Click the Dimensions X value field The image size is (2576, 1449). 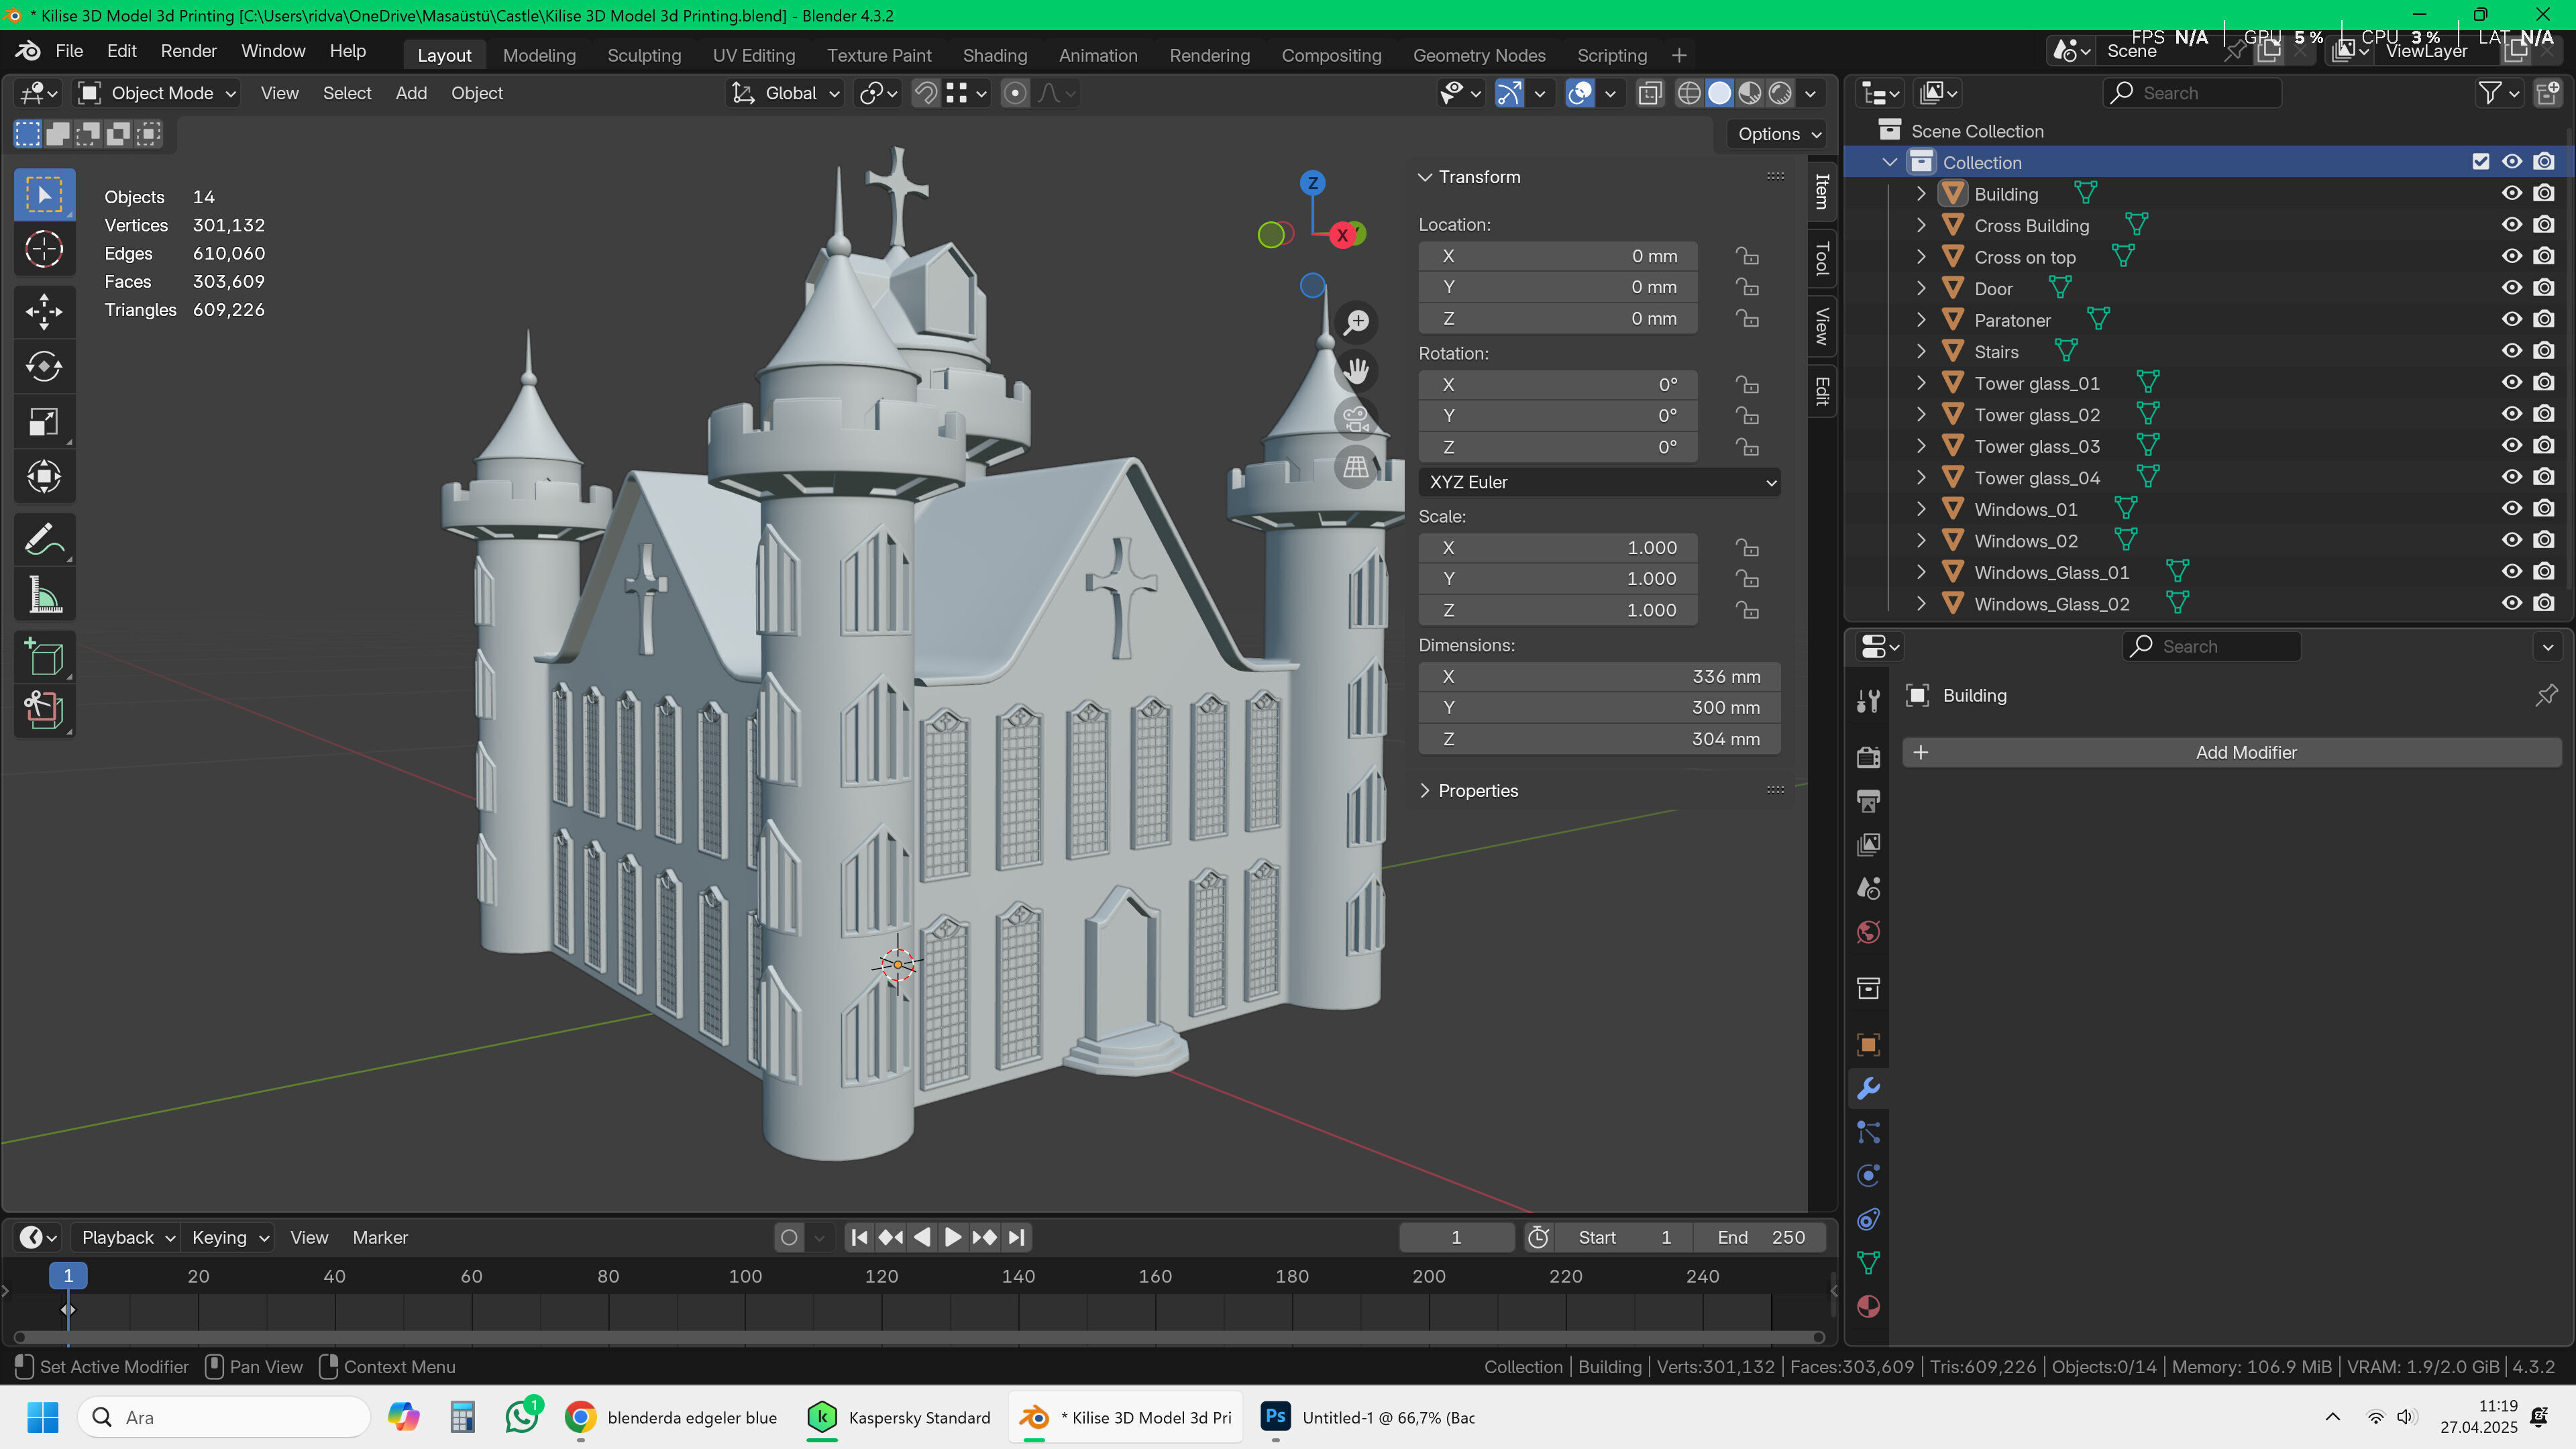click(x=1599, y=676)
